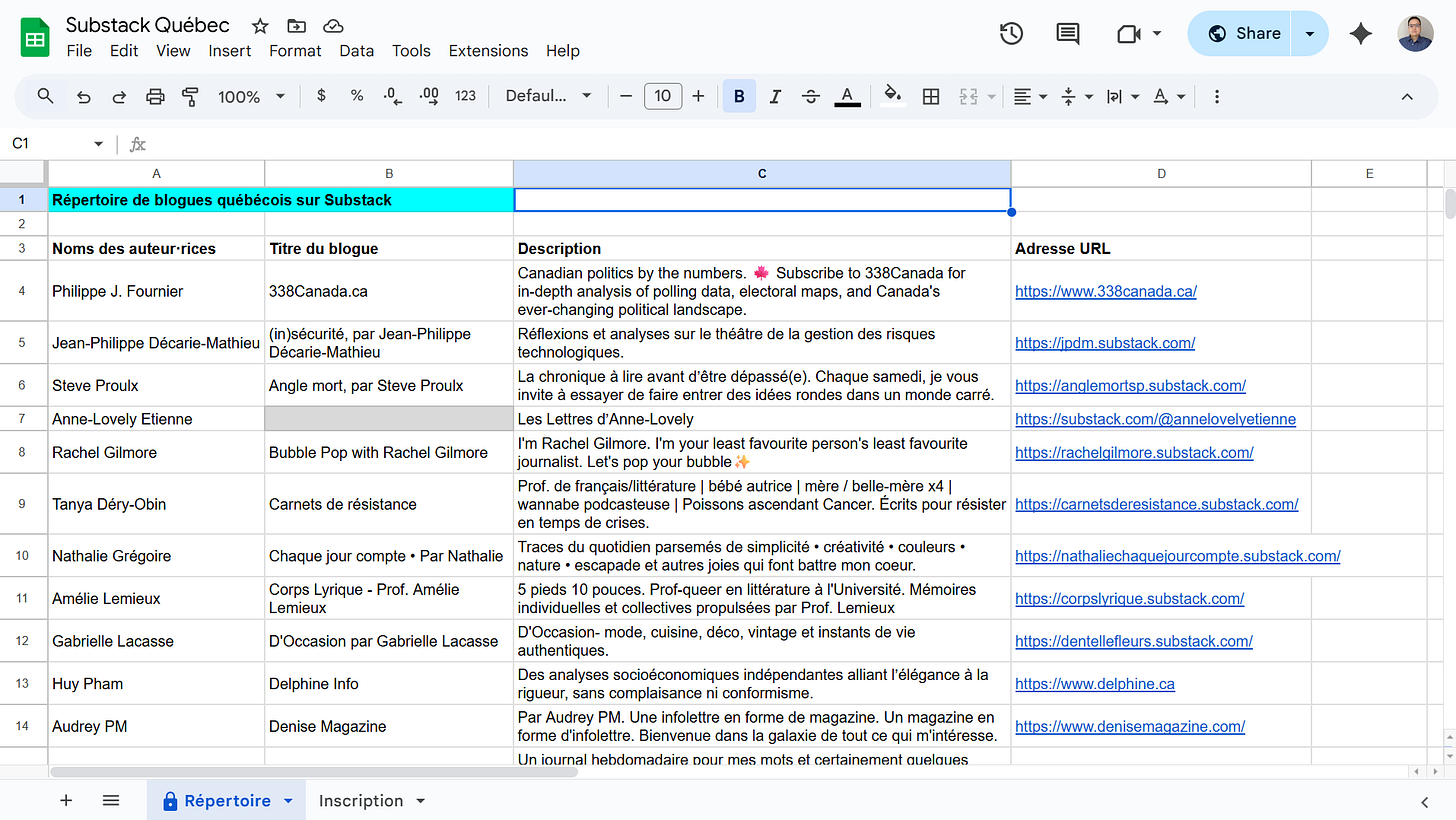
Task: Open the 338canada.ca link
Action: coord(1106,291)
